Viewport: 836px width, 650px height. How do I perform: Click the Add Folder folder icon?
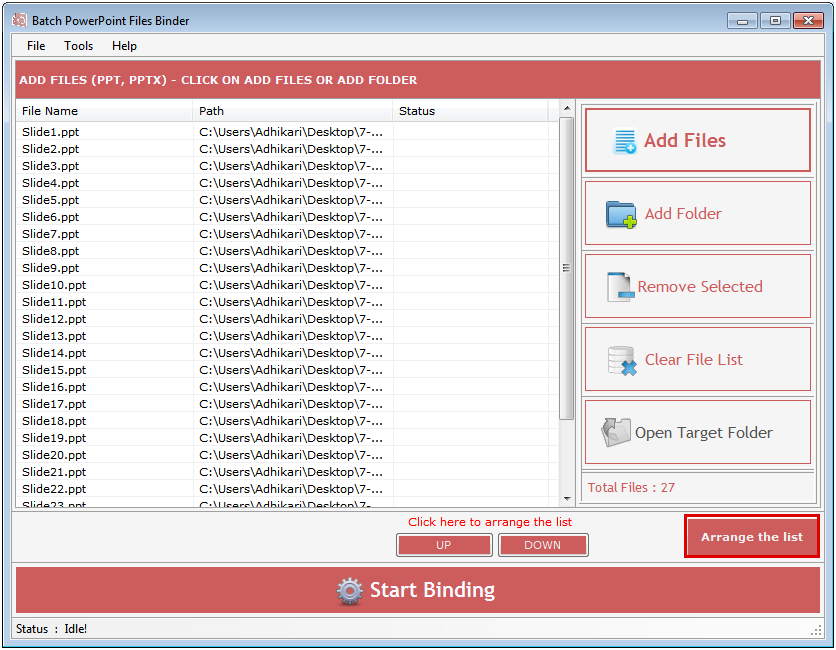(x=621, y=214)
